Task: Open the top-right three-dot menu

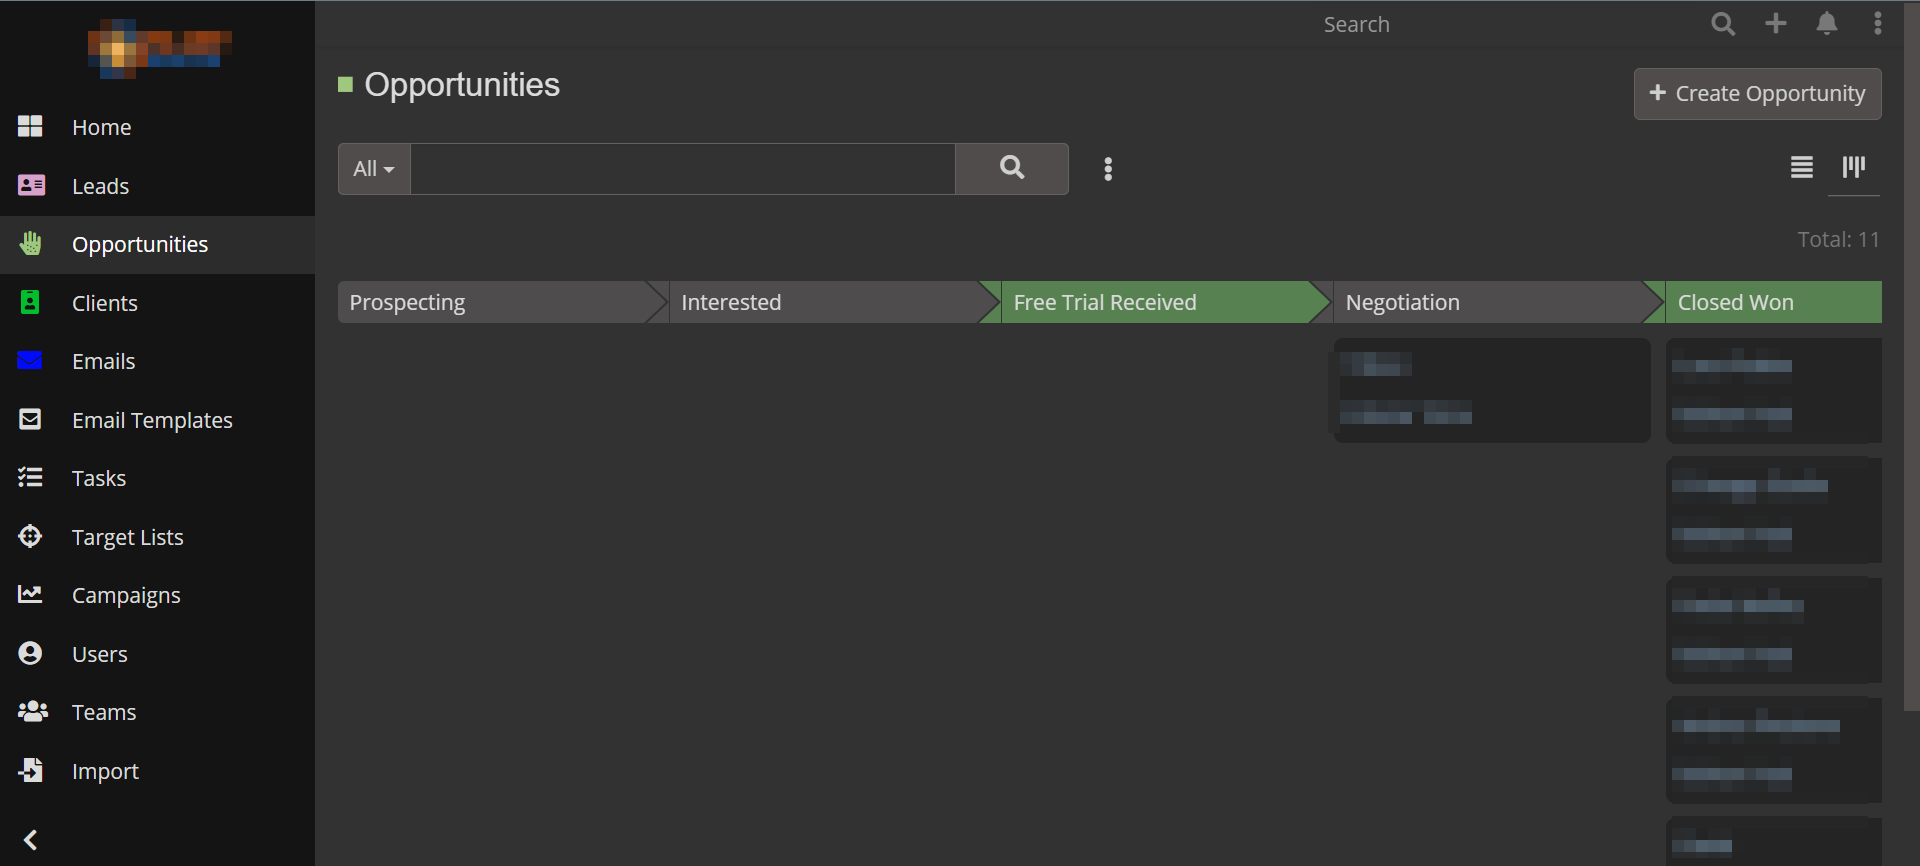Action: pyautogui.click(x=1878, y=24)
